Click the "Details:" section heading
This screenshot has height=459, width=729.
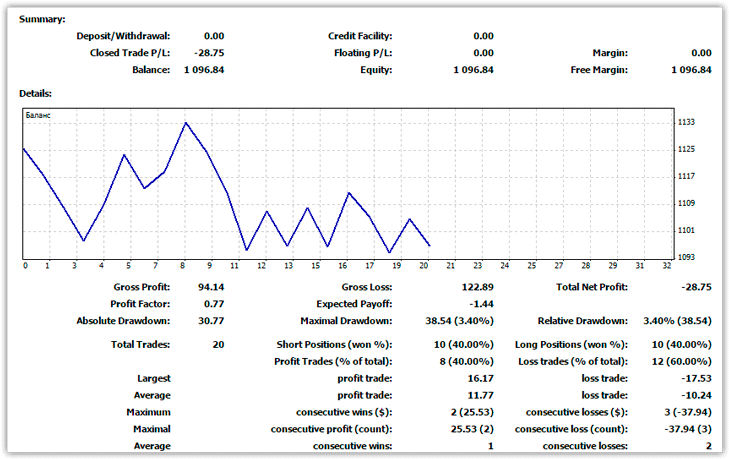point(36,93)
